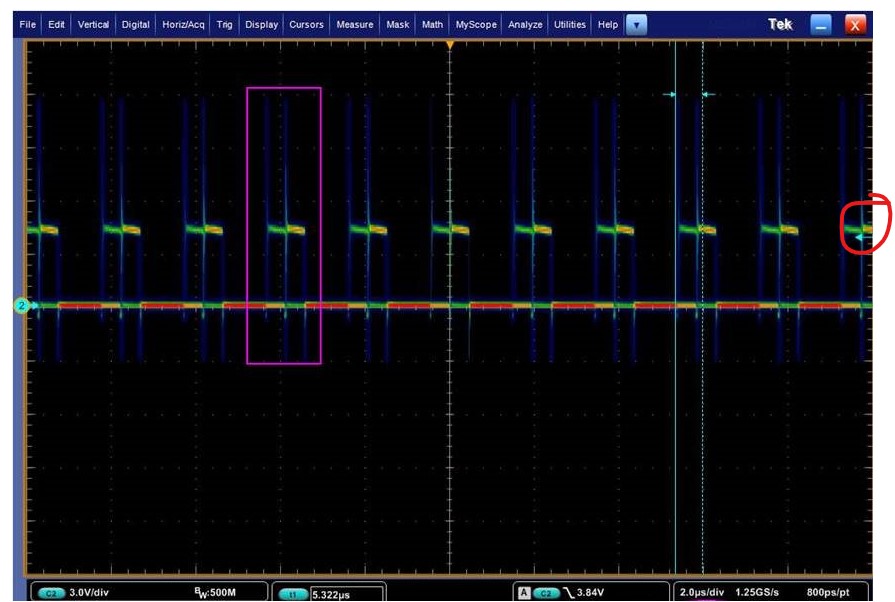Select the solid vertical cursor line
Viewport: 895px width, 602px height.
point(675,308)
